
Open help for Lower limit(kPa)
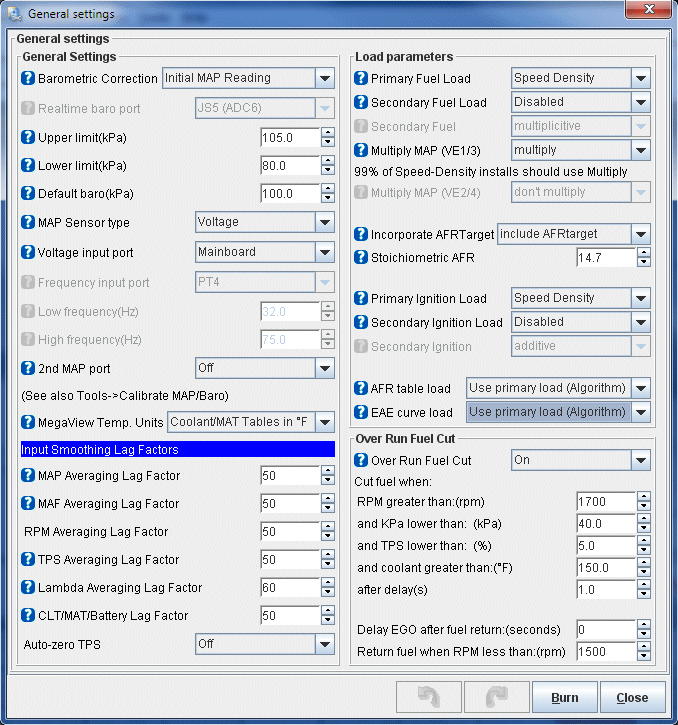click(28, 165)
